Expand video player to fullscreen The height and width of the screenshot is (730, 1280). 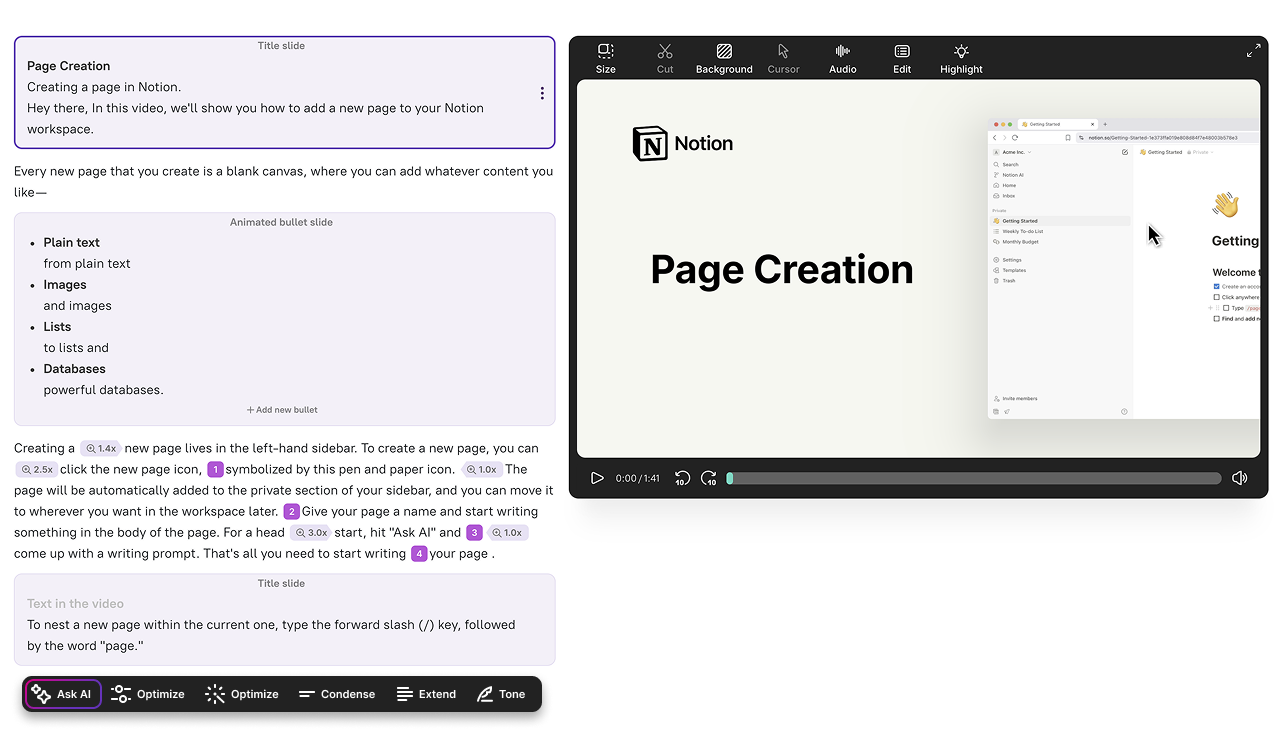coord(1253,51)
